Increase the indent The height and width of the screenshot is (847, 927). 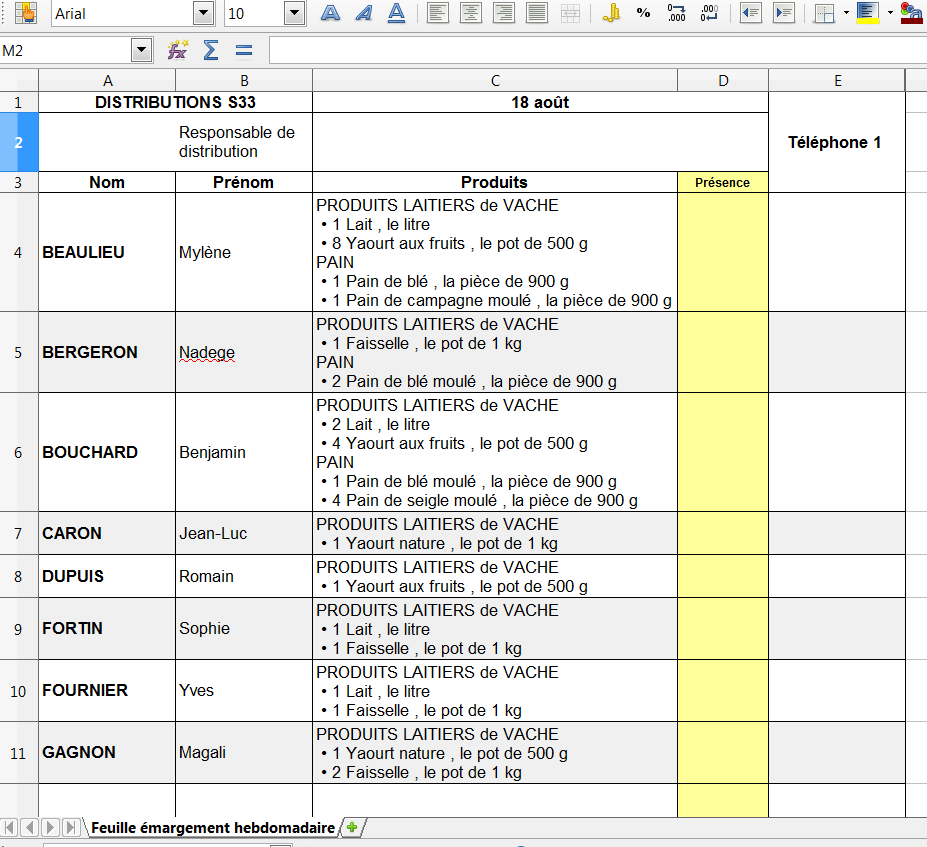click(x=784, y=13)
